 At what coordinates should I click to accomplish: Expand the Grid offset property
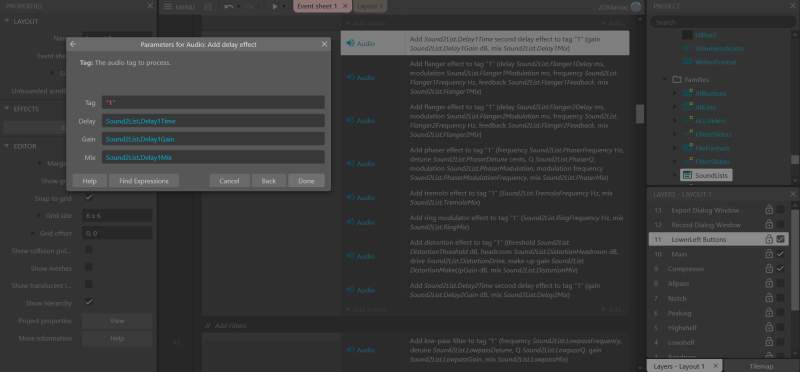coord(34,233)
